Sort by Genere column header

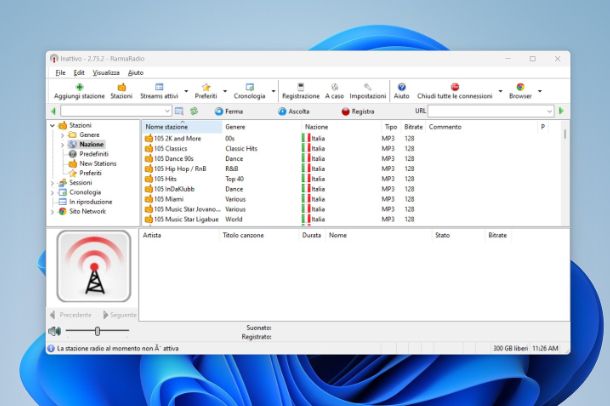click(x=261, y=127)
